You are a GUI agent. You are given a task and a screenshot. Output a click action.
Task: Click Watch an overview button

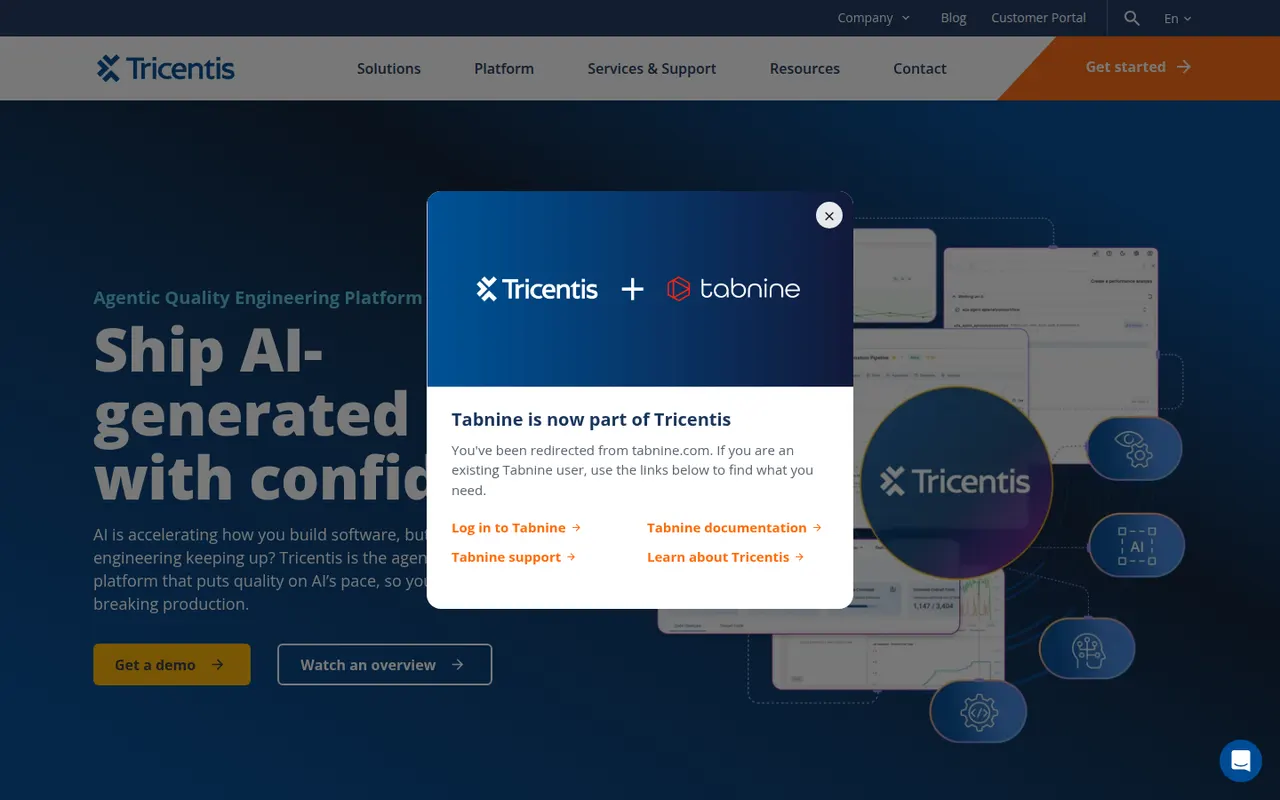click(384, 664)
